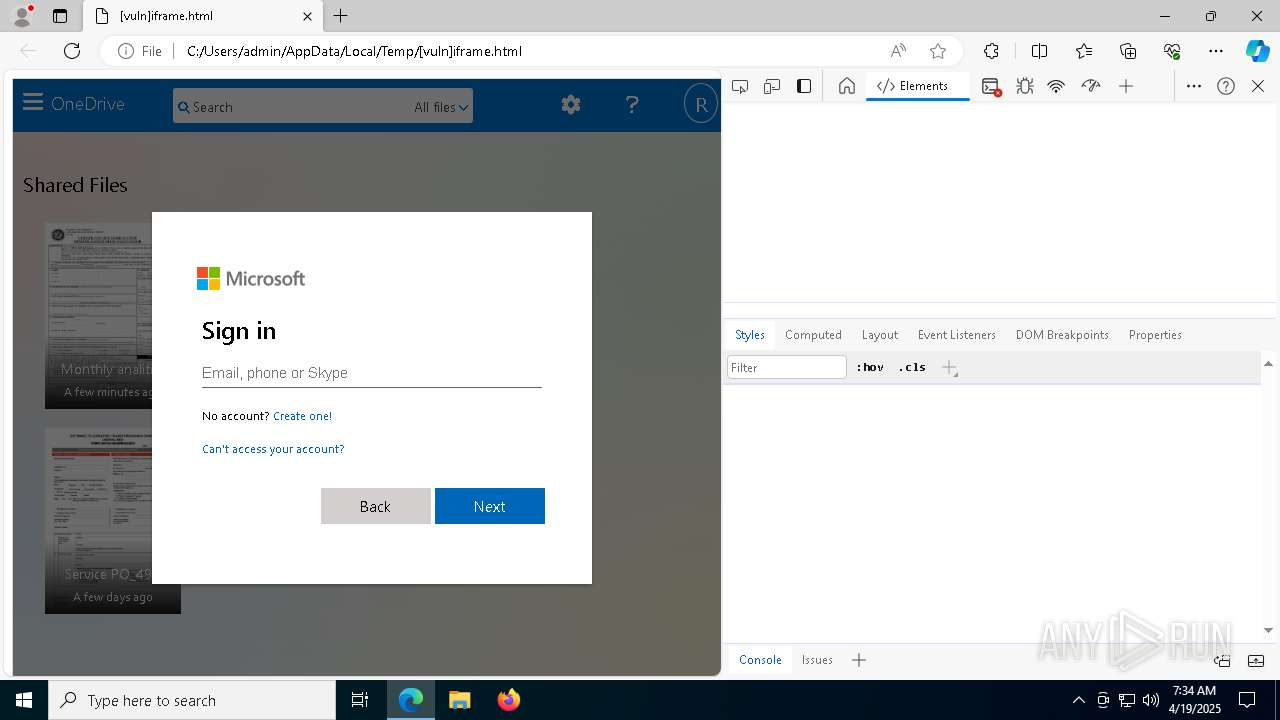Open the Event Listeners tab

pyautogui.click(x=957, y=335)
